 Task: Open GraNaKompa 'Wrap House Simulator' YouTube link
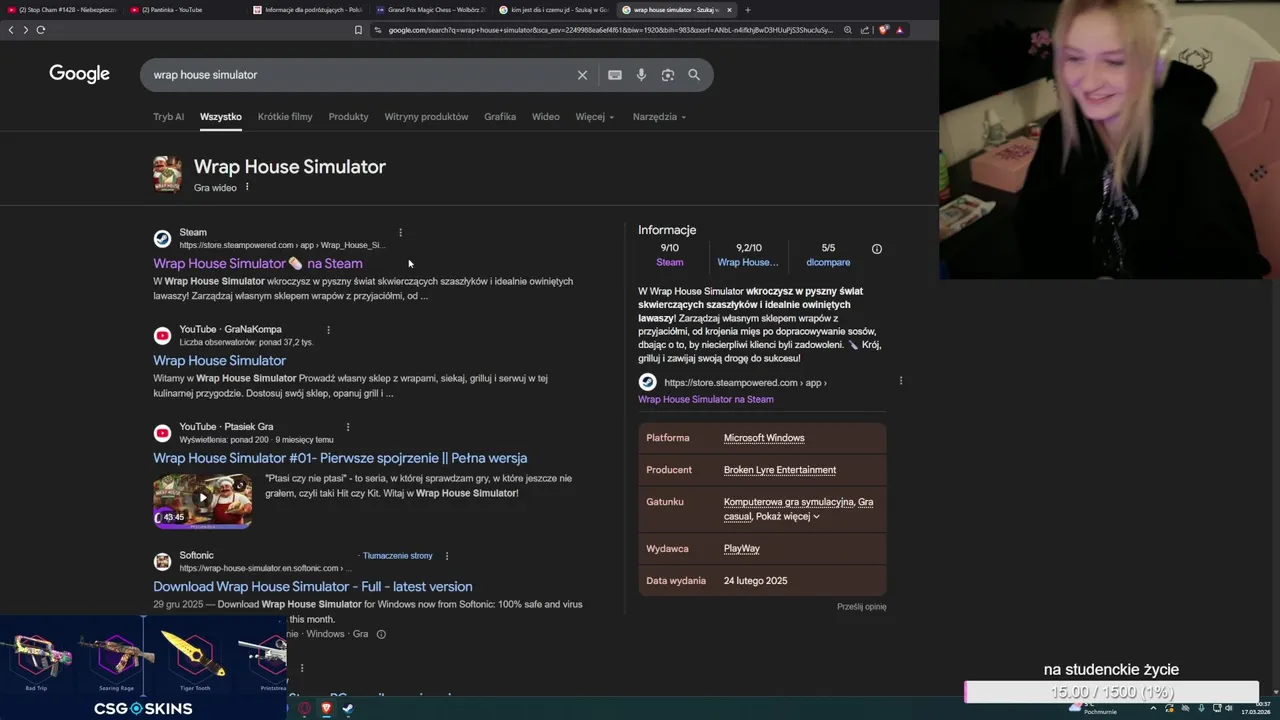(219, 361)
